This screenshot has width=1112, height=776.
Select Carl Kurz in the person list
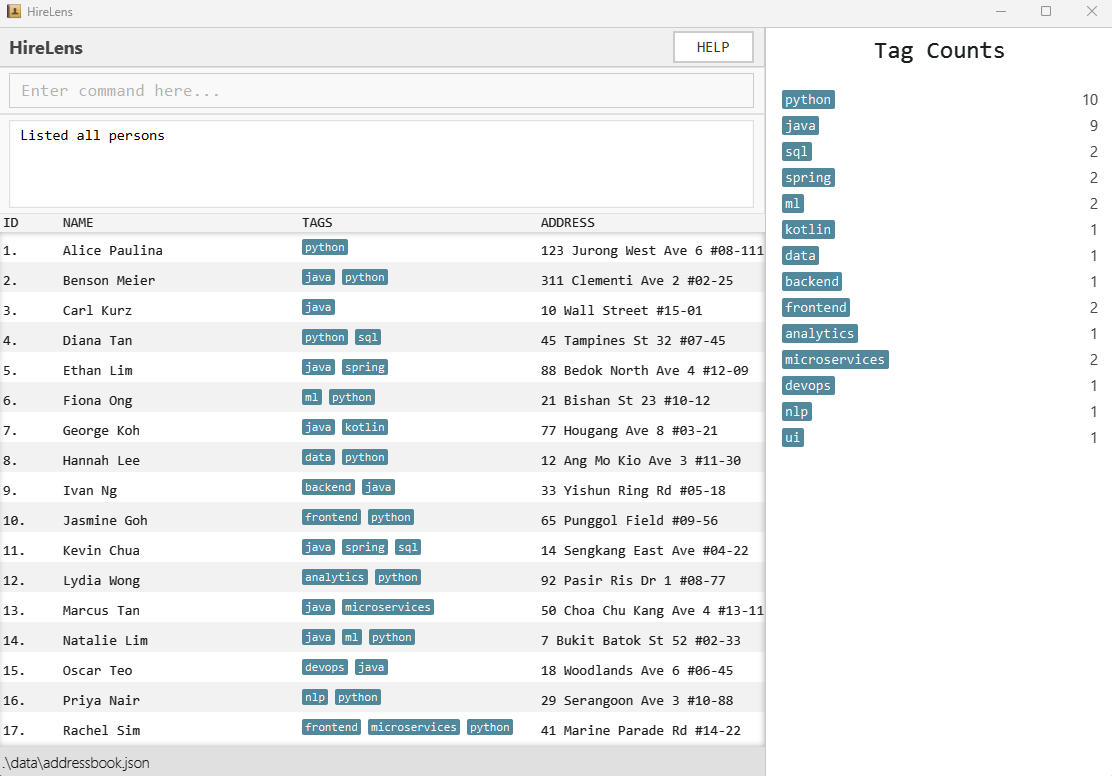97,310
